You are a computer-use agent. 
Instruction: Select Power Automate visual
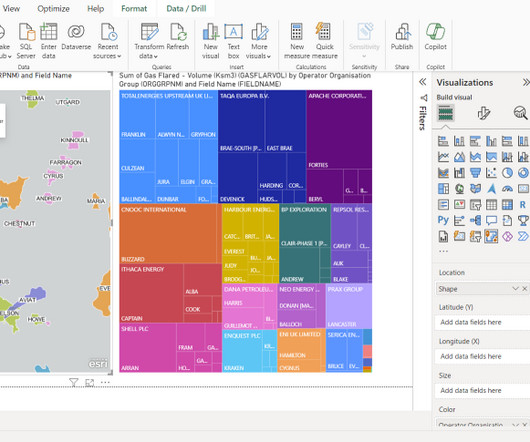[523, 236]
